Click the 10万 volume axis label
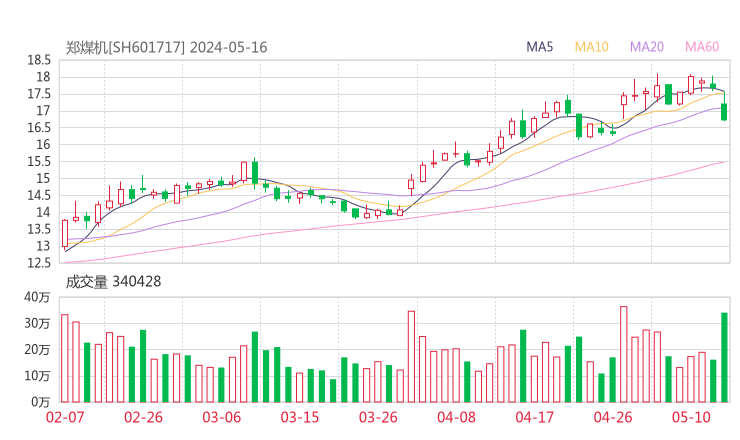This screenshot has width=740, height=440. (x=37, y=376)
